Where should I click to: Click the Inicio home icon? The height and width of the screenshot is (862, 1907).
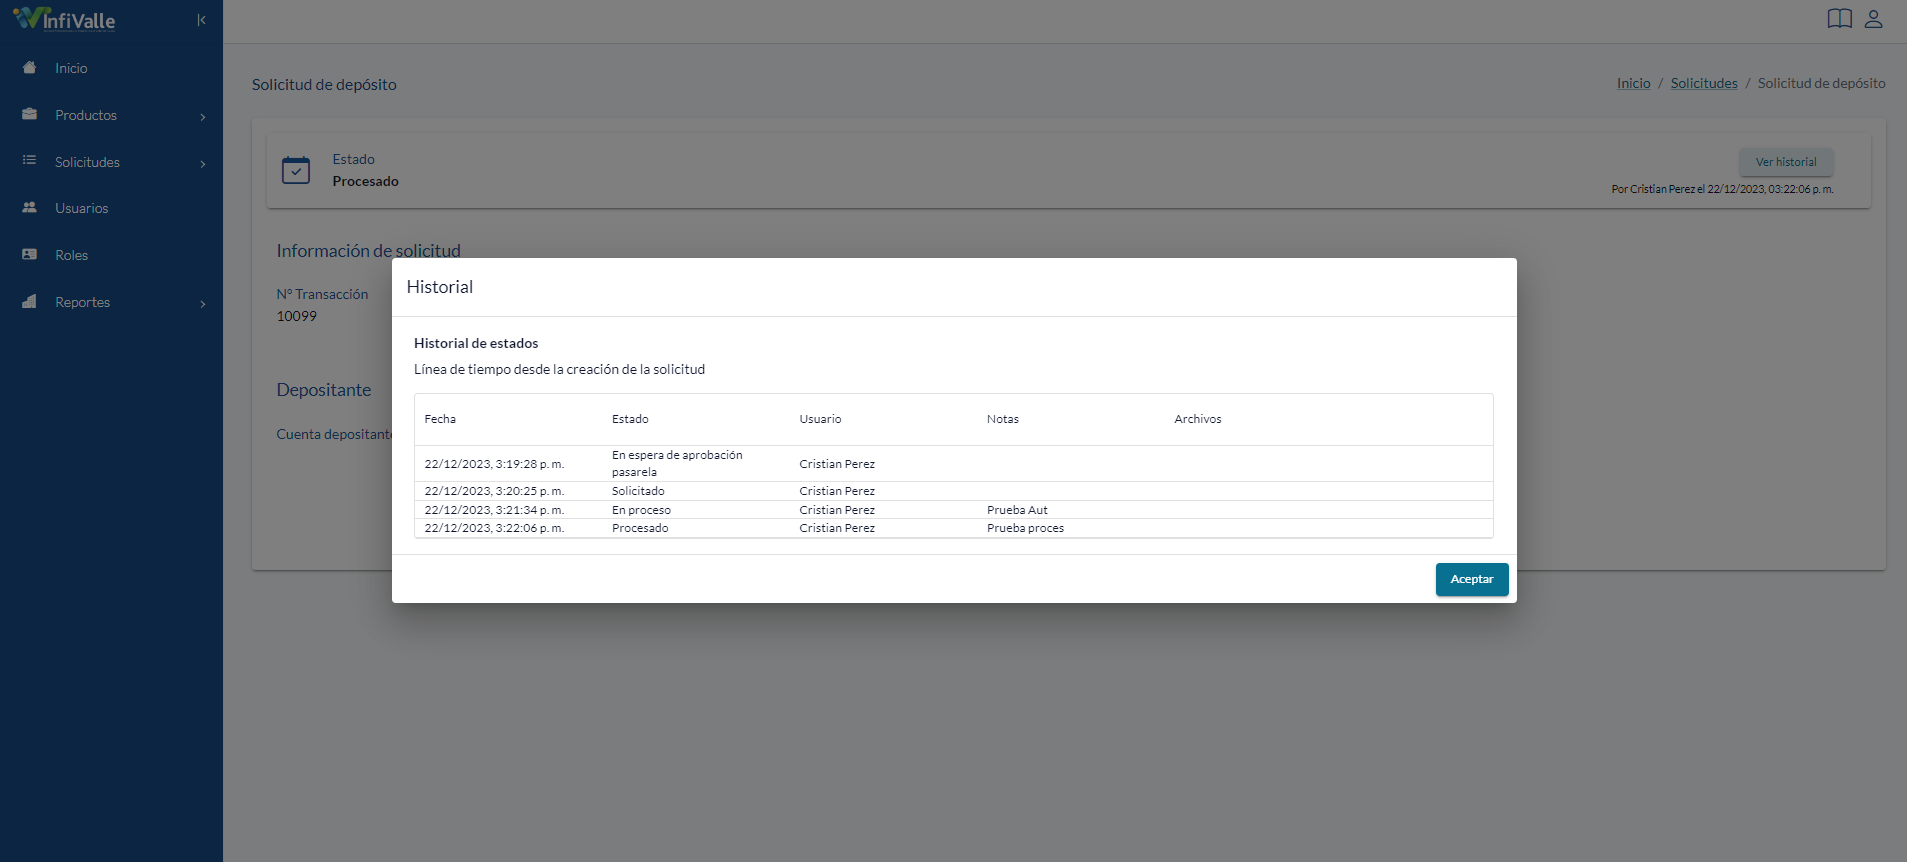[x=30, y=68]
